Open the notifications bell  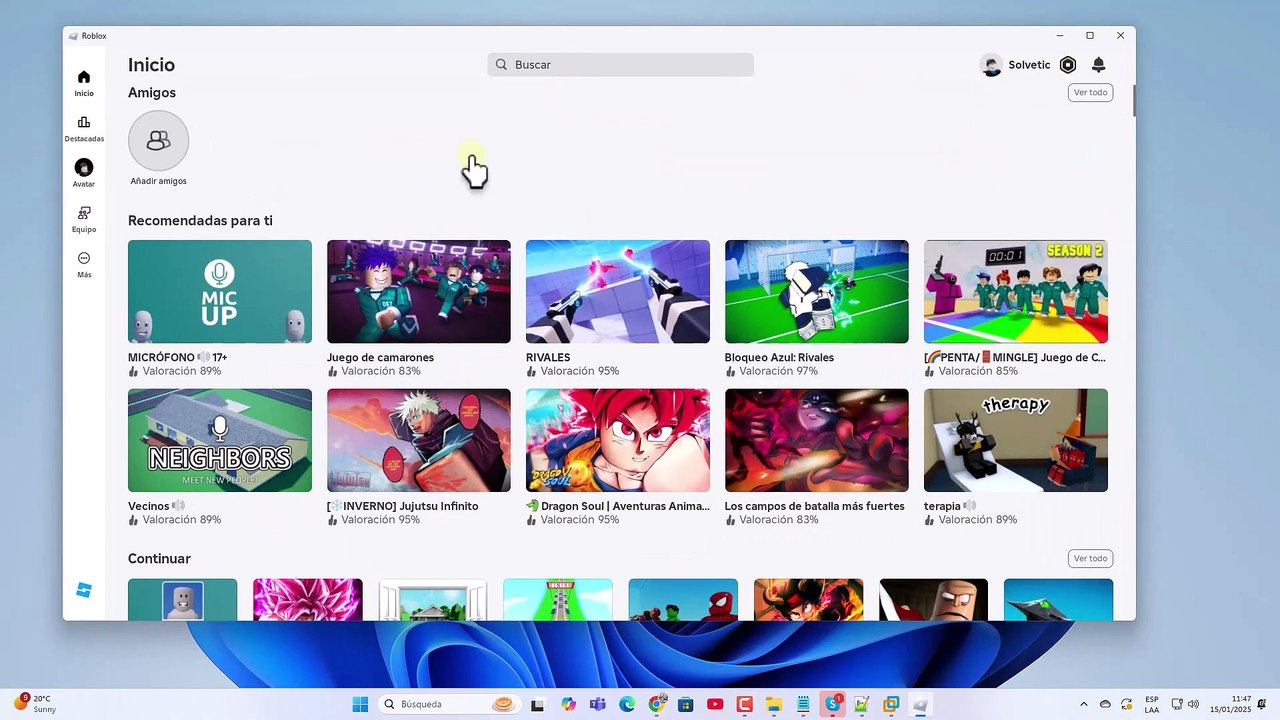coord(1098,65)
